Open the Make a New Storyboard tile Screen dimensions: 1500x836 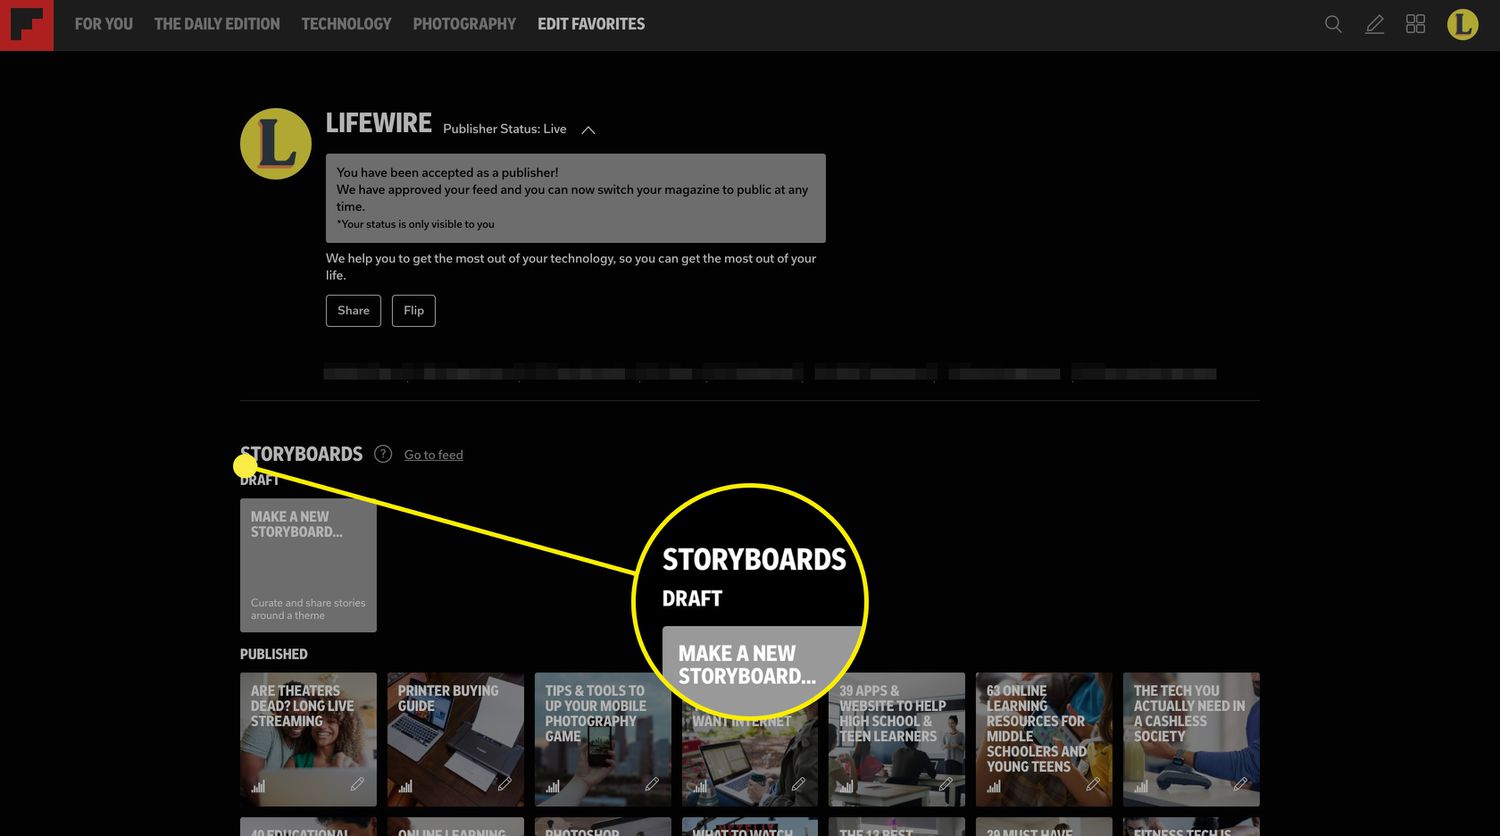tap(308, 565)
